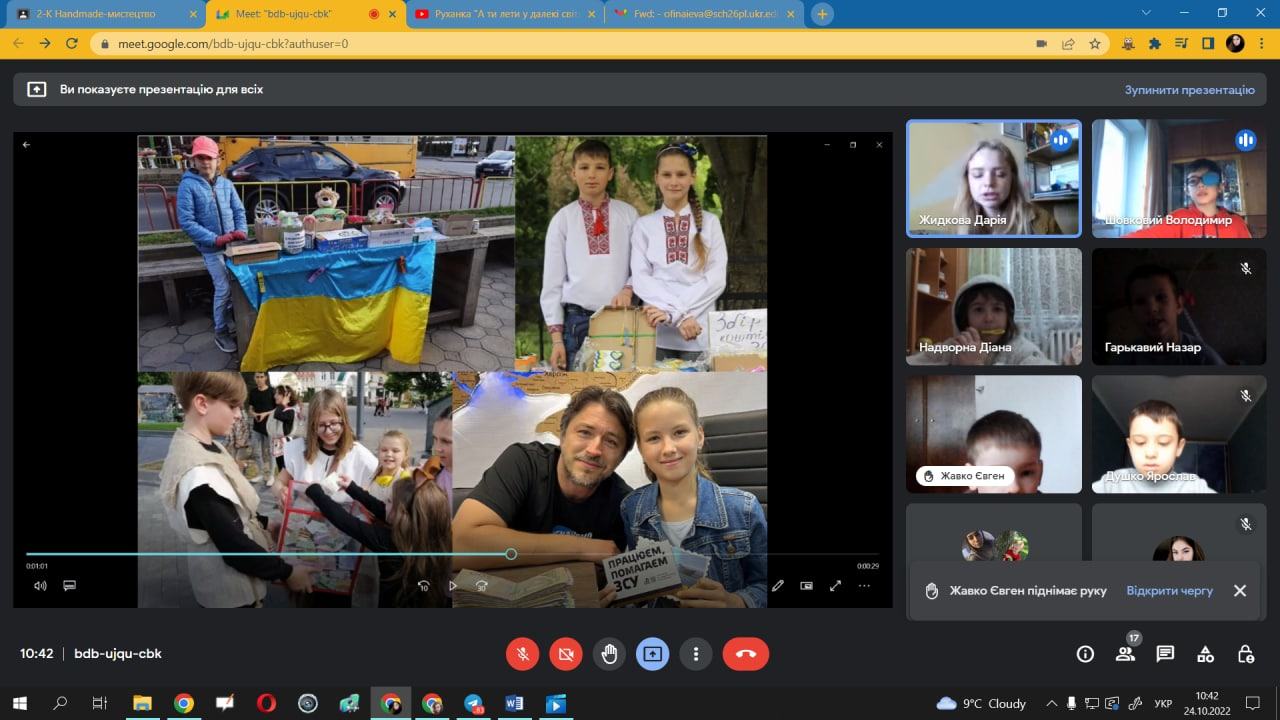1280x720 pixels.
Task: Select Жидкова Дарія participant video tile
Action: point(993,178)
